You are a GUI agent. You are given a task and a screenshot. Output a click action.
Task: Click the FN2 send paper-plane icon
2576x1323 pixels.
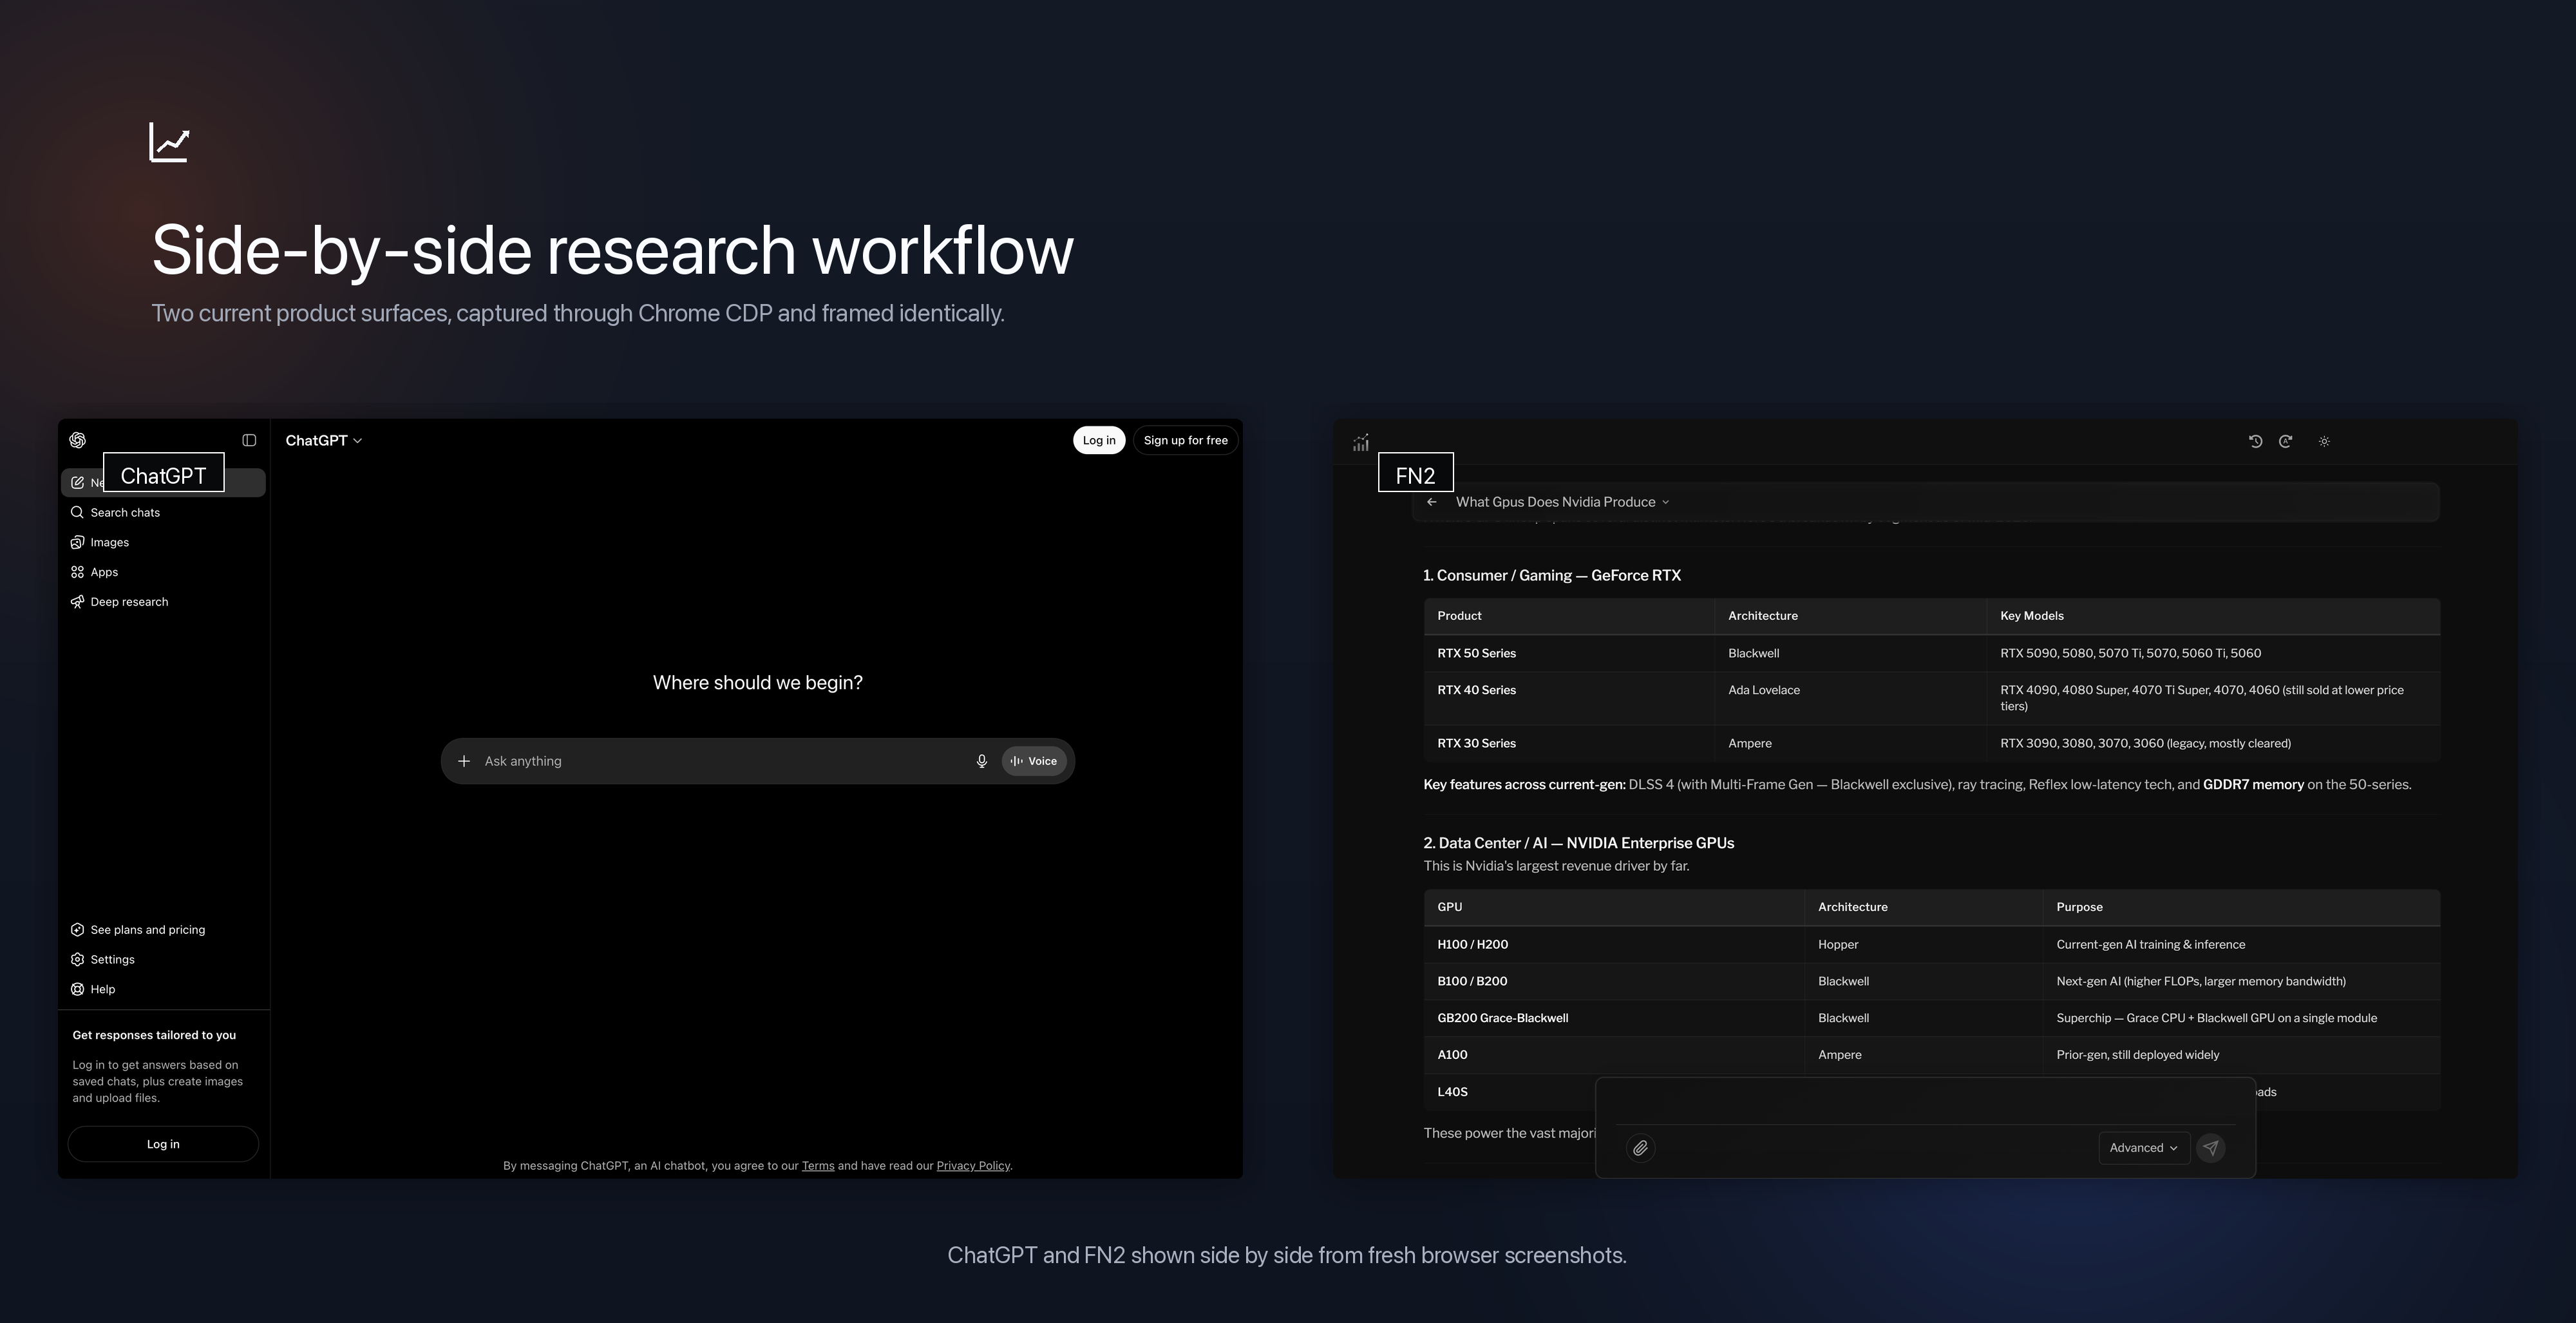[x=2211, y=1148]
